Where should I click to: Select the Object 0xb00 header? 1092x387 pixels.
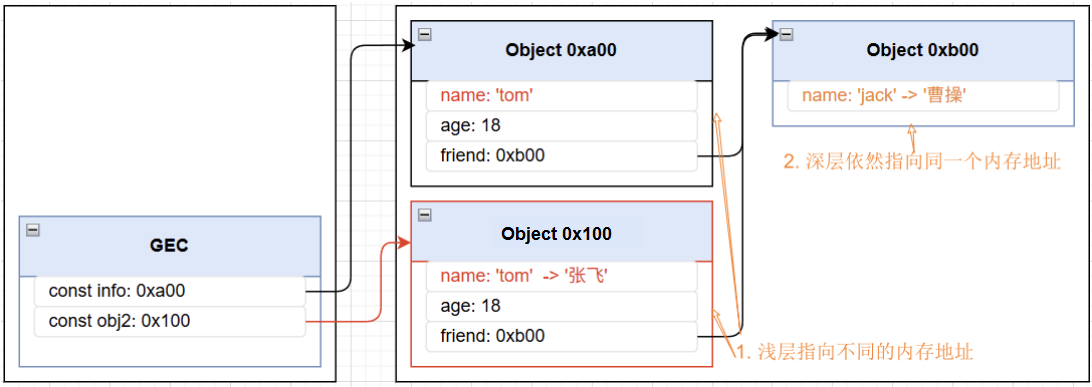(x=923, y=50)
